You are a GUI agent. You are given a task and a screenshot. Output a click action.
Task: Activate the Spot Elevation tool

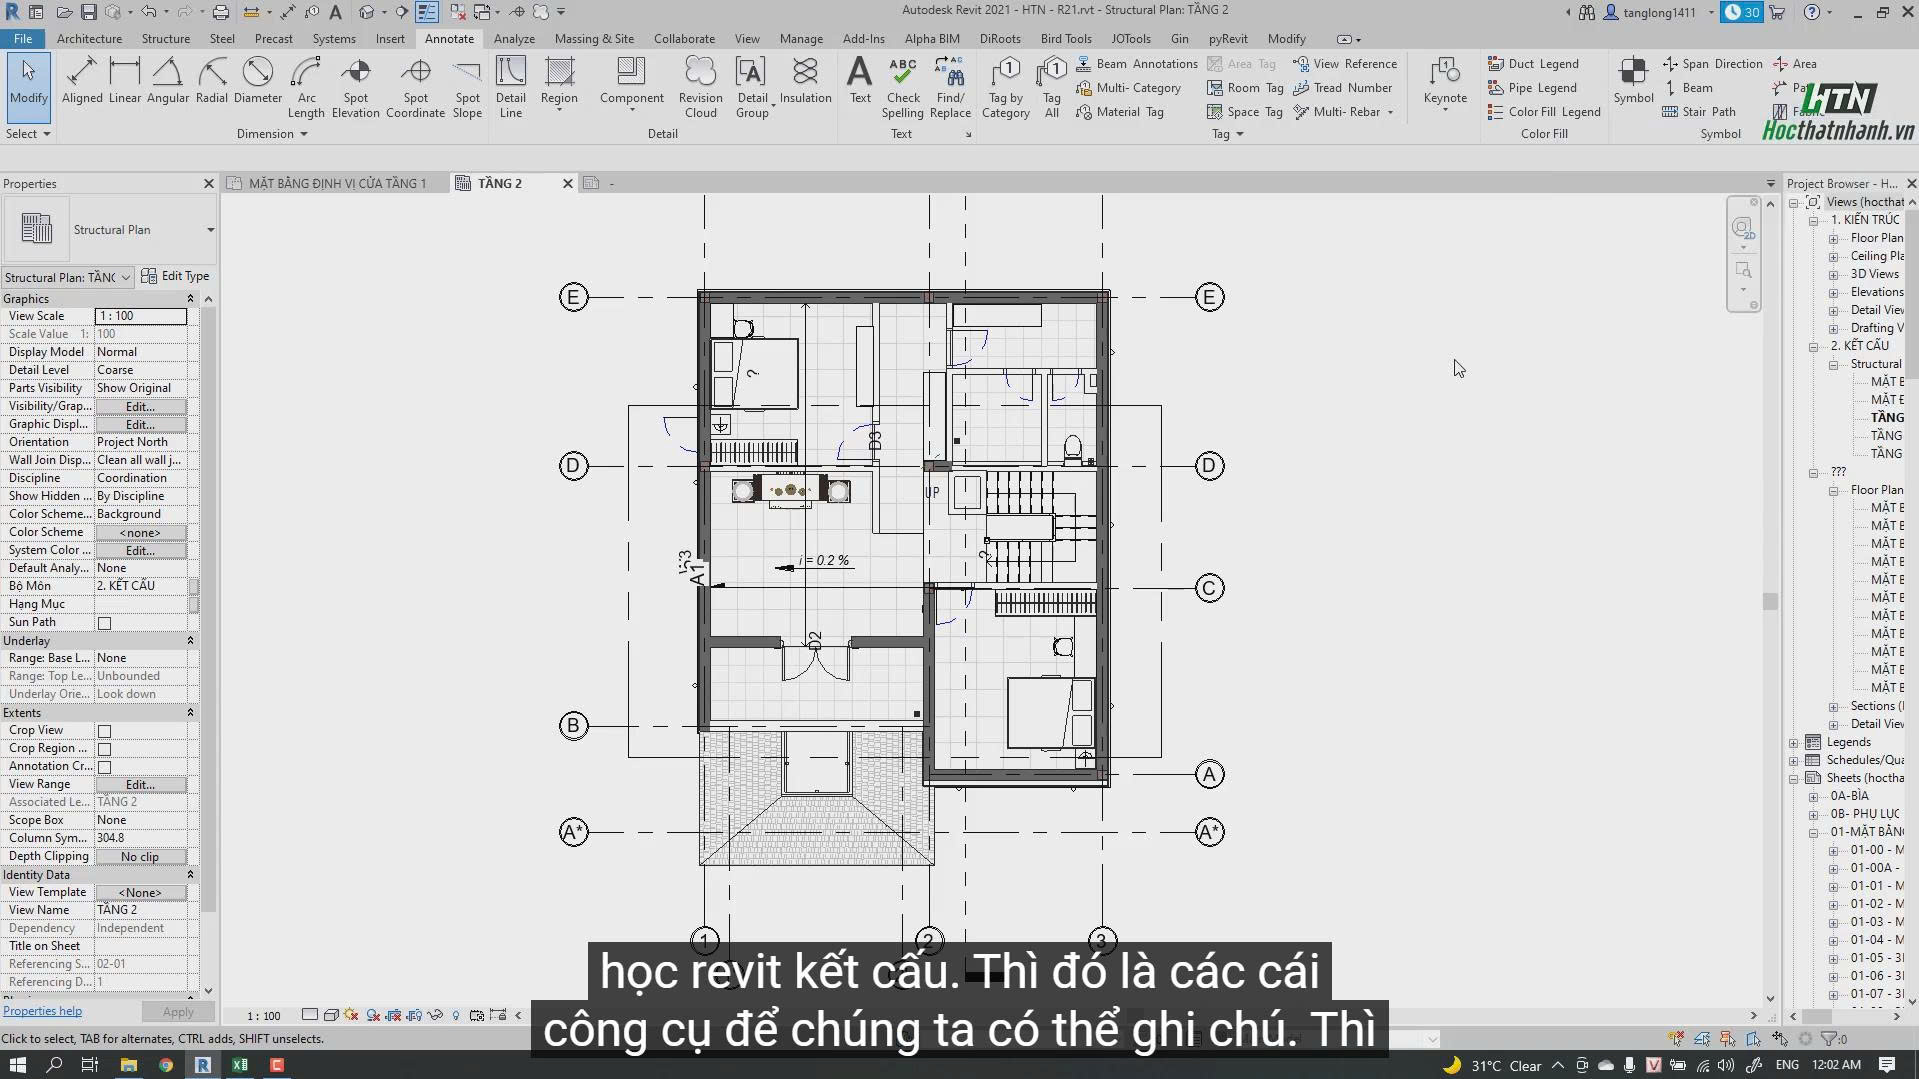(356, 87)
